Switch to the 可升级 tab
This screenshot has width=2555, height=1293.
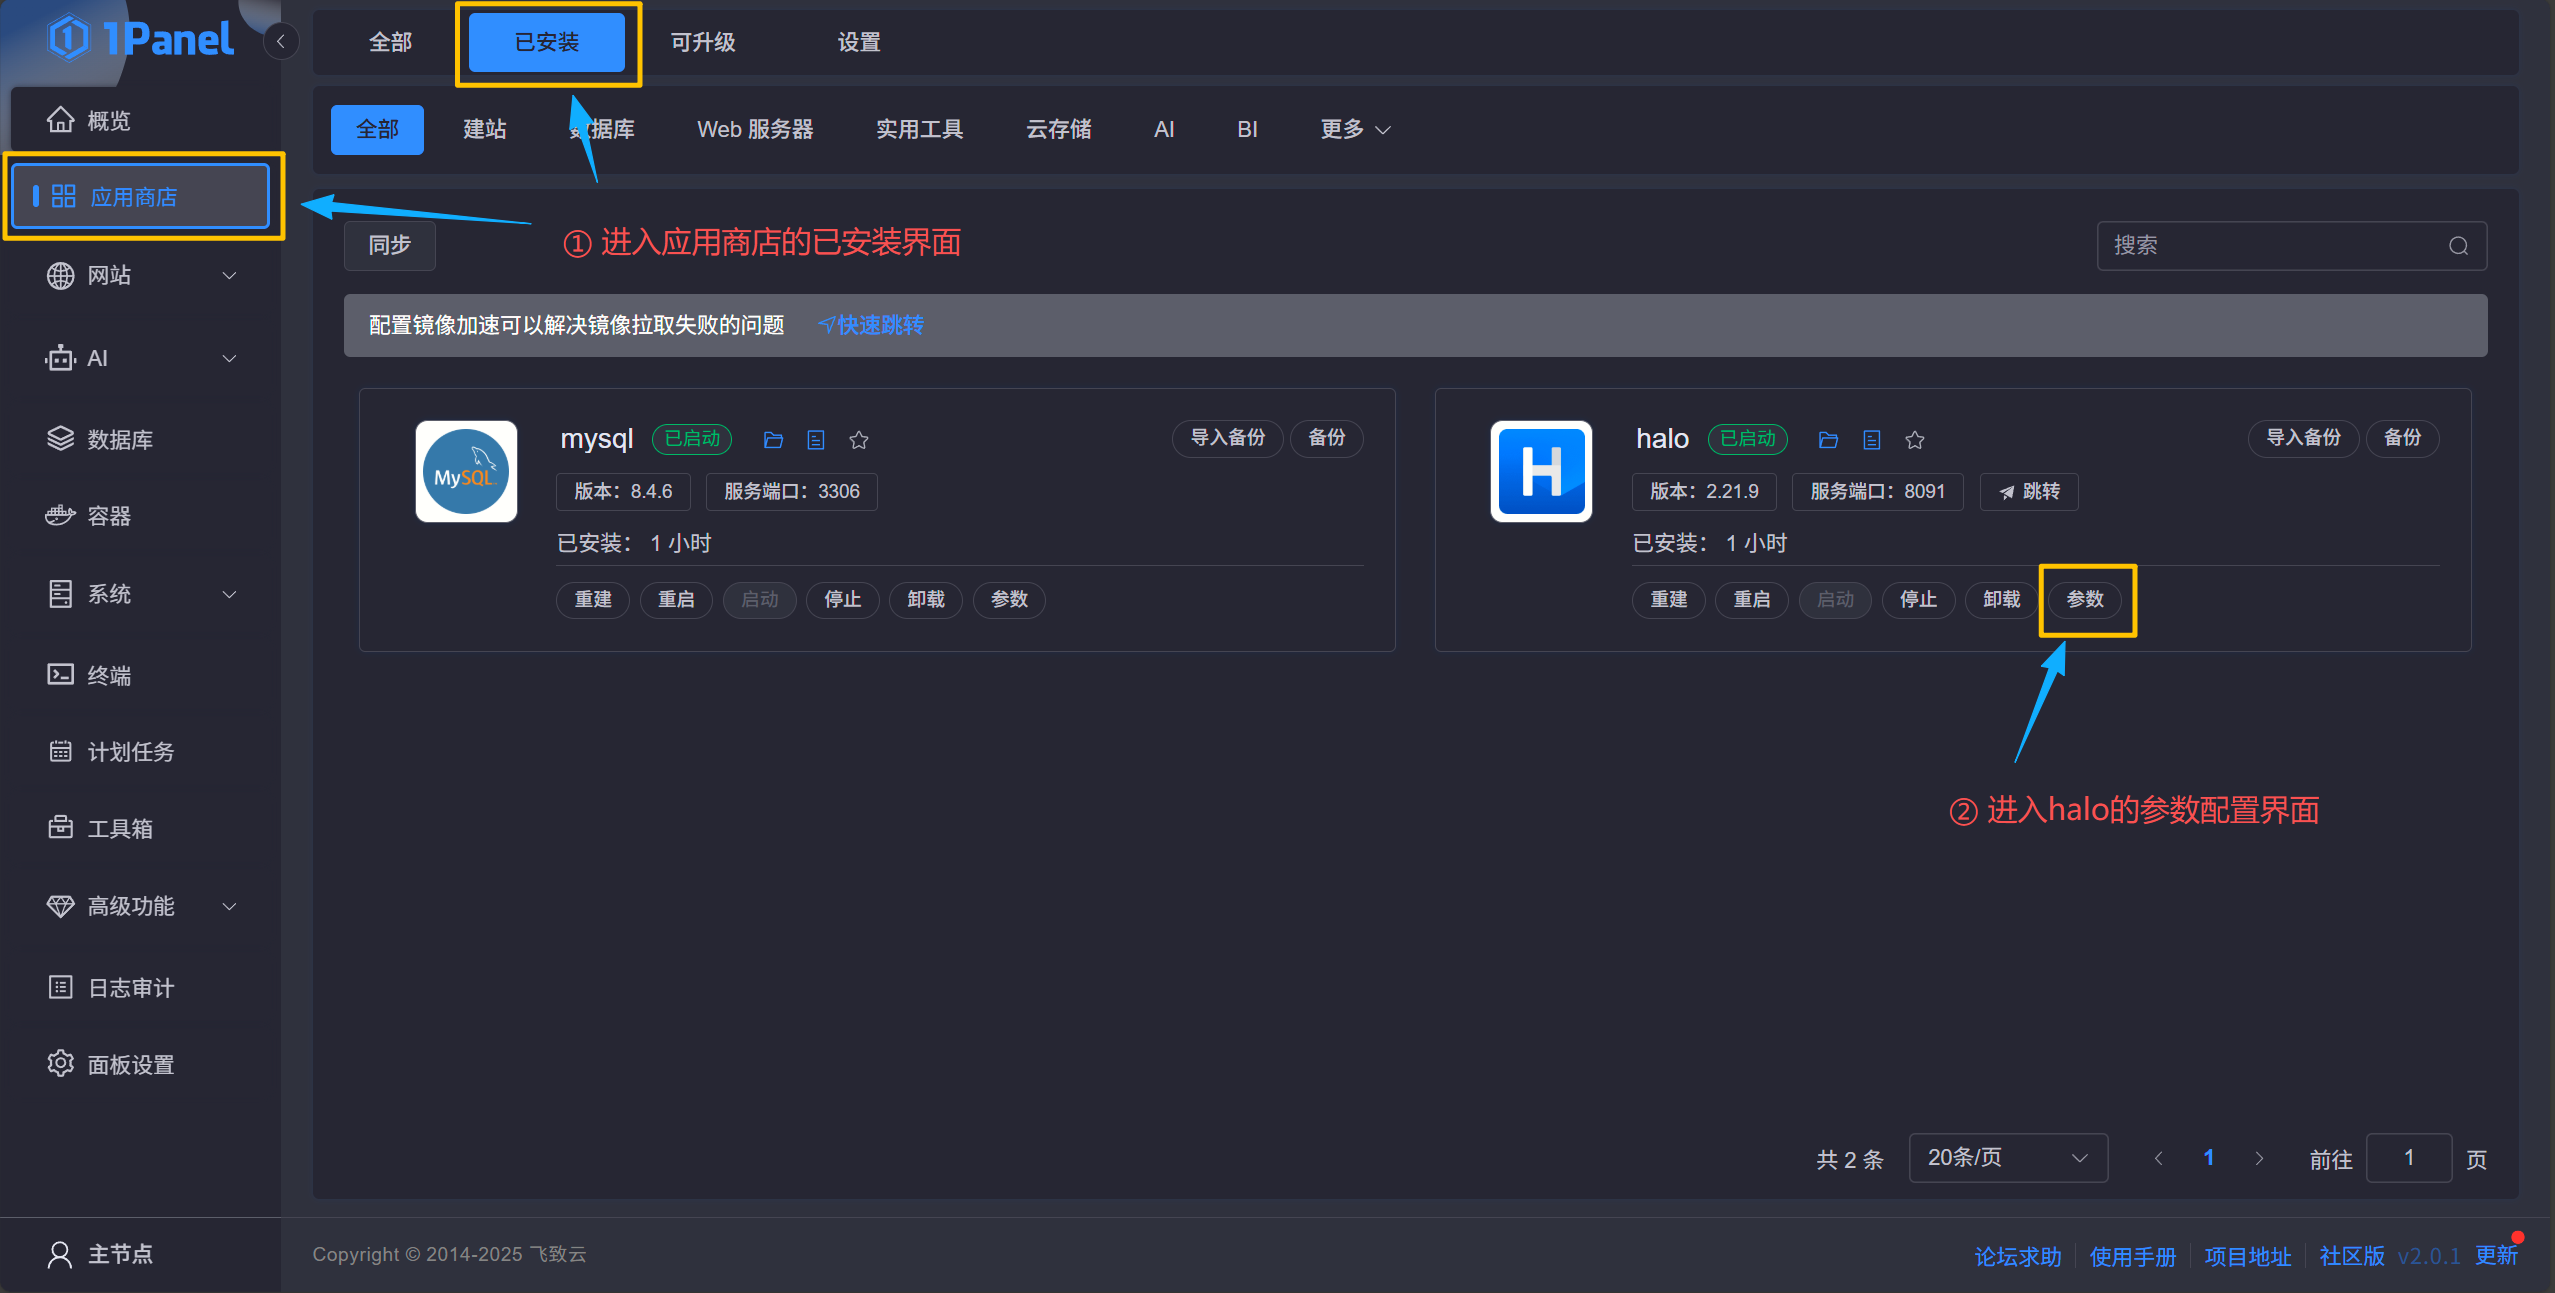tap(703, 42)
